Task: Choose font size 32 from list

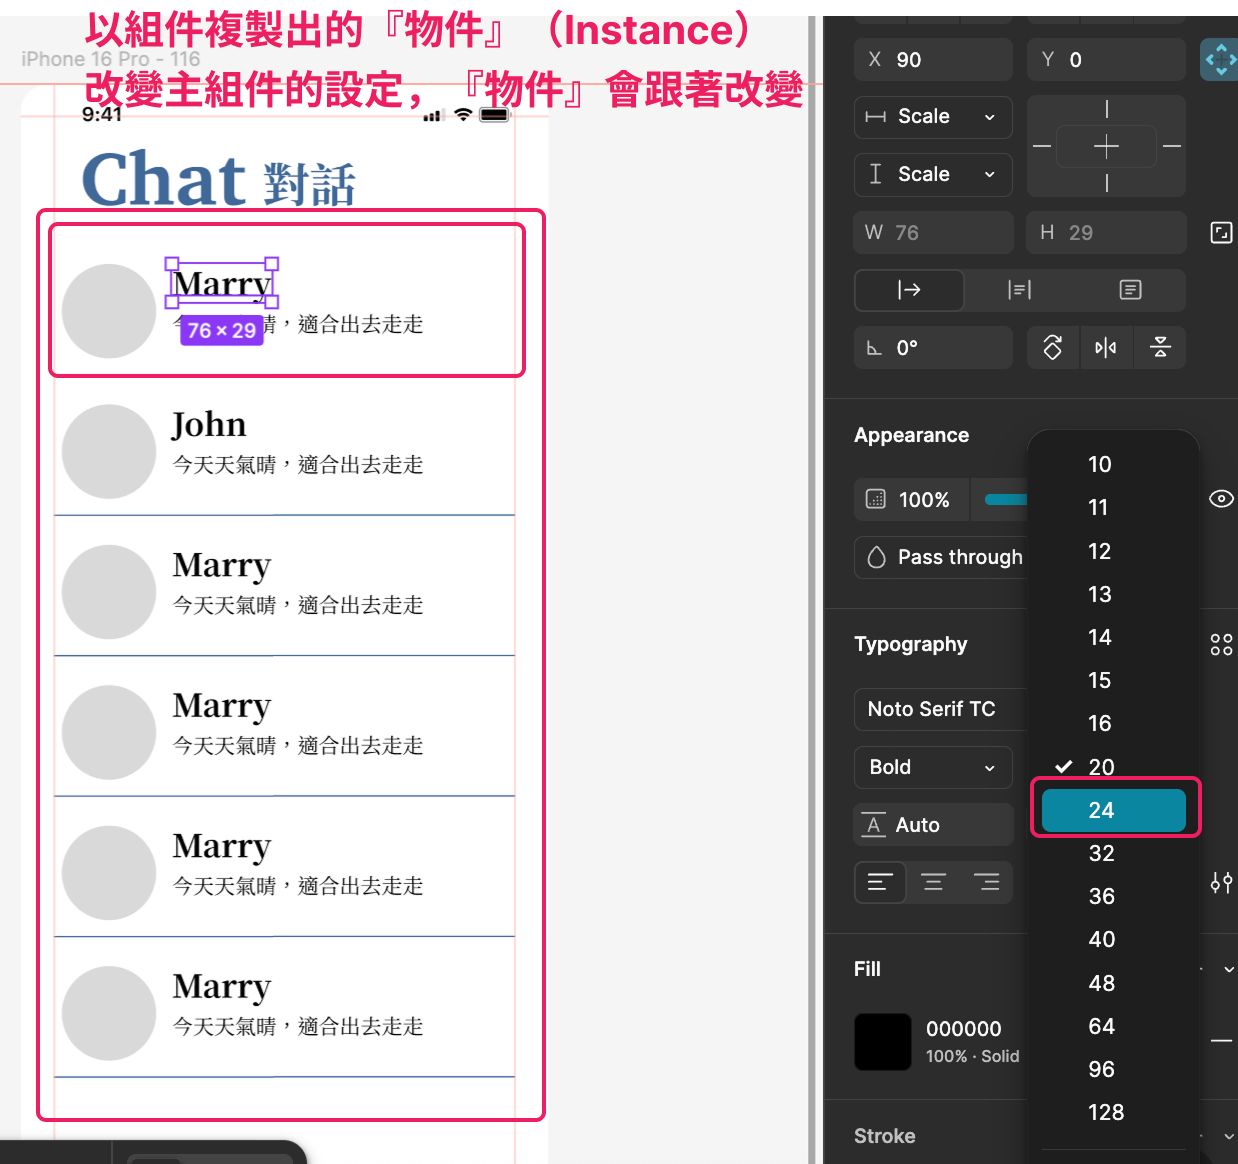Action: pyautogui.click(x=1101, y=853)
